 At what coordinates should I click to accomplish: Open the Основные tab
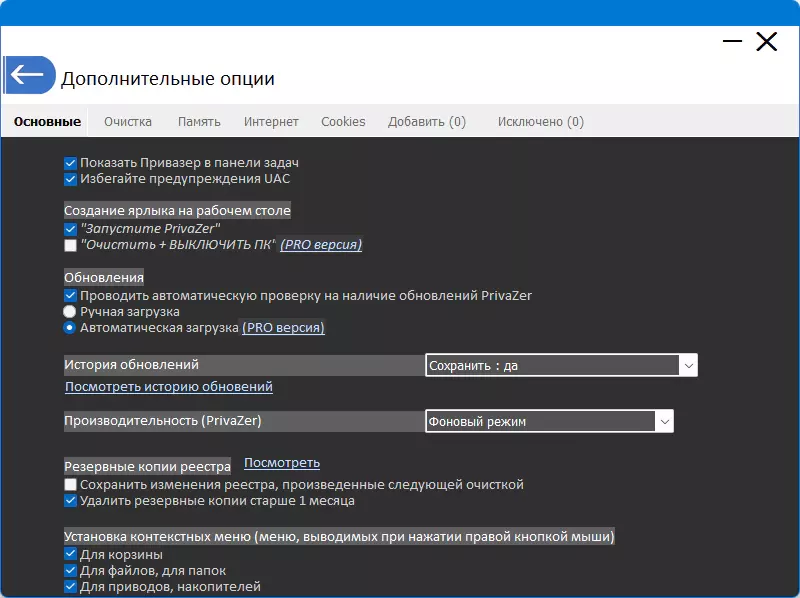point(47,121)
